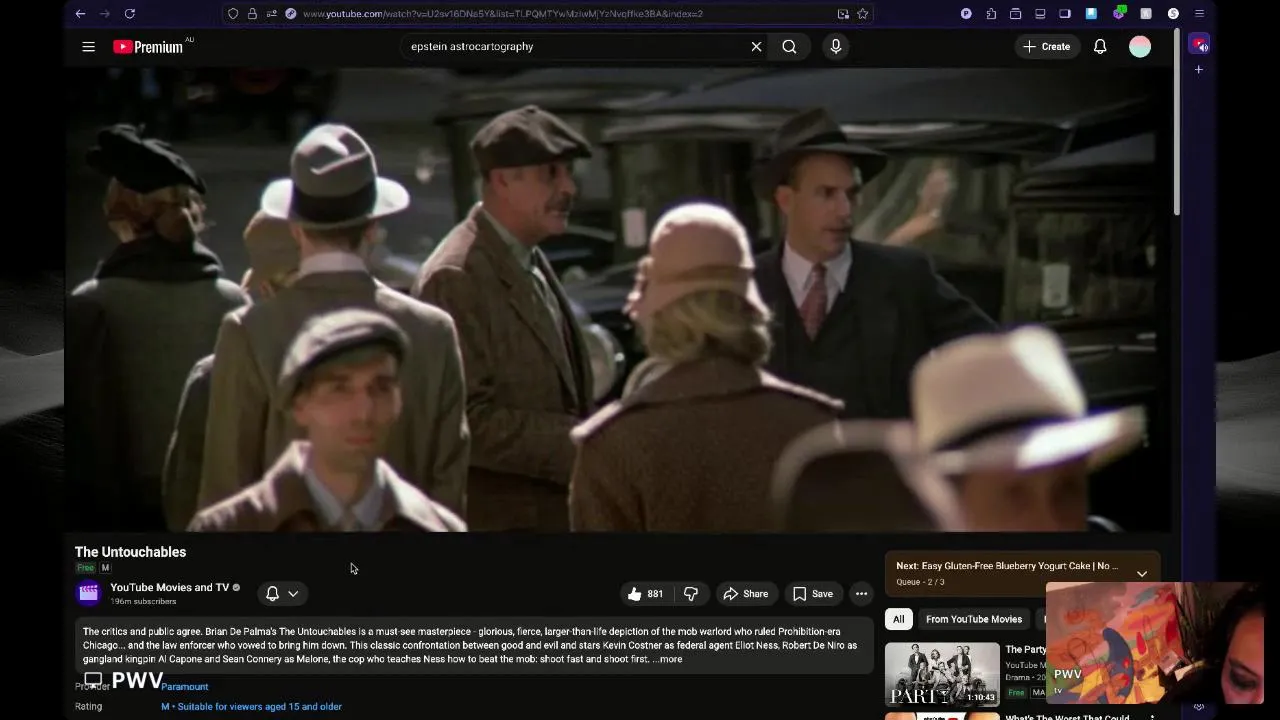Click the magnifier search button
Screen dimensions: 1280x720
[x=789, y=46]
